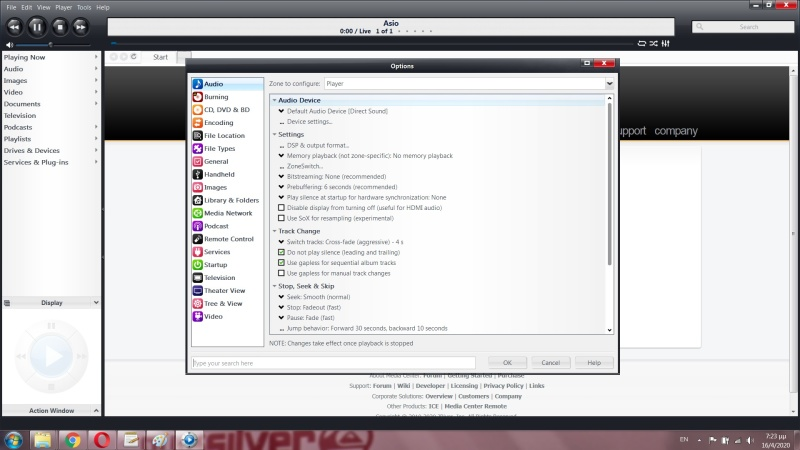Enable Disable display from turning off checkbox

click(x=281, y=208)
